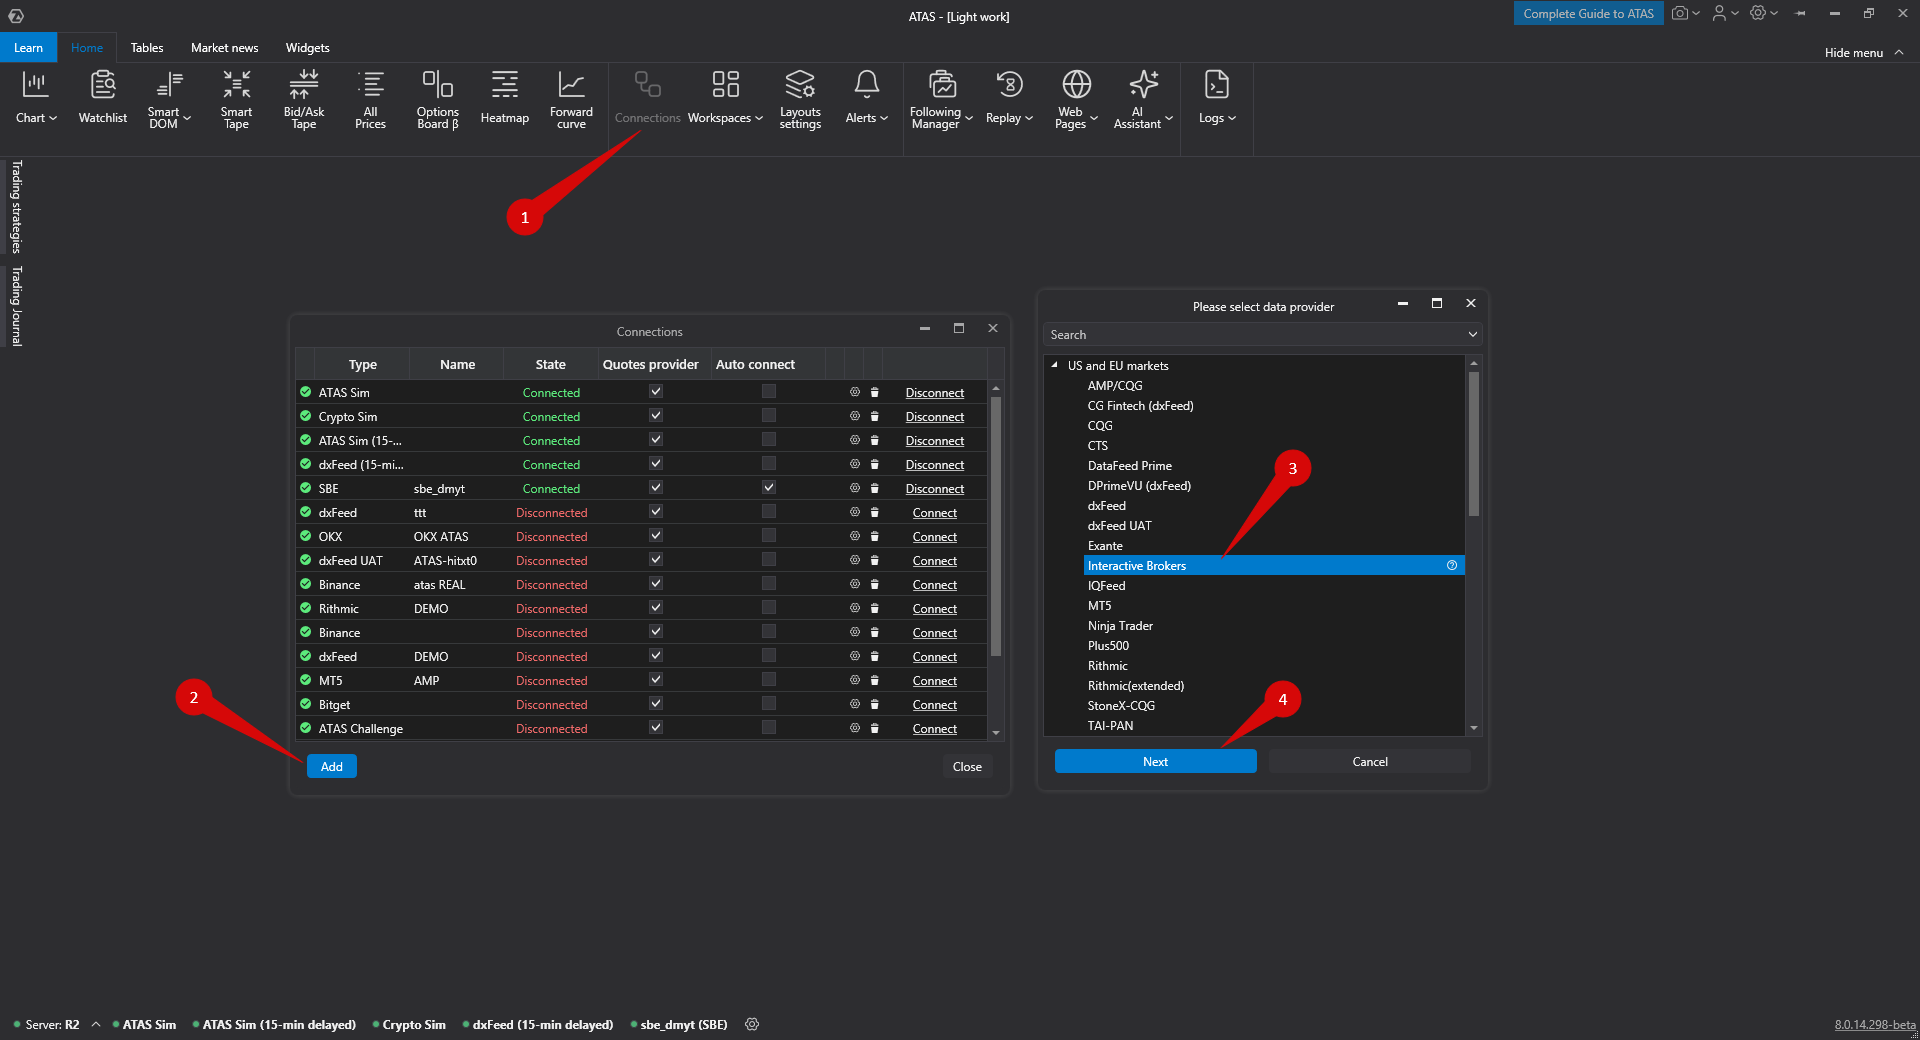Expand the Smart DOM dropdown
Screen dimensions: 1920x1040
click(x=169, y=98)
